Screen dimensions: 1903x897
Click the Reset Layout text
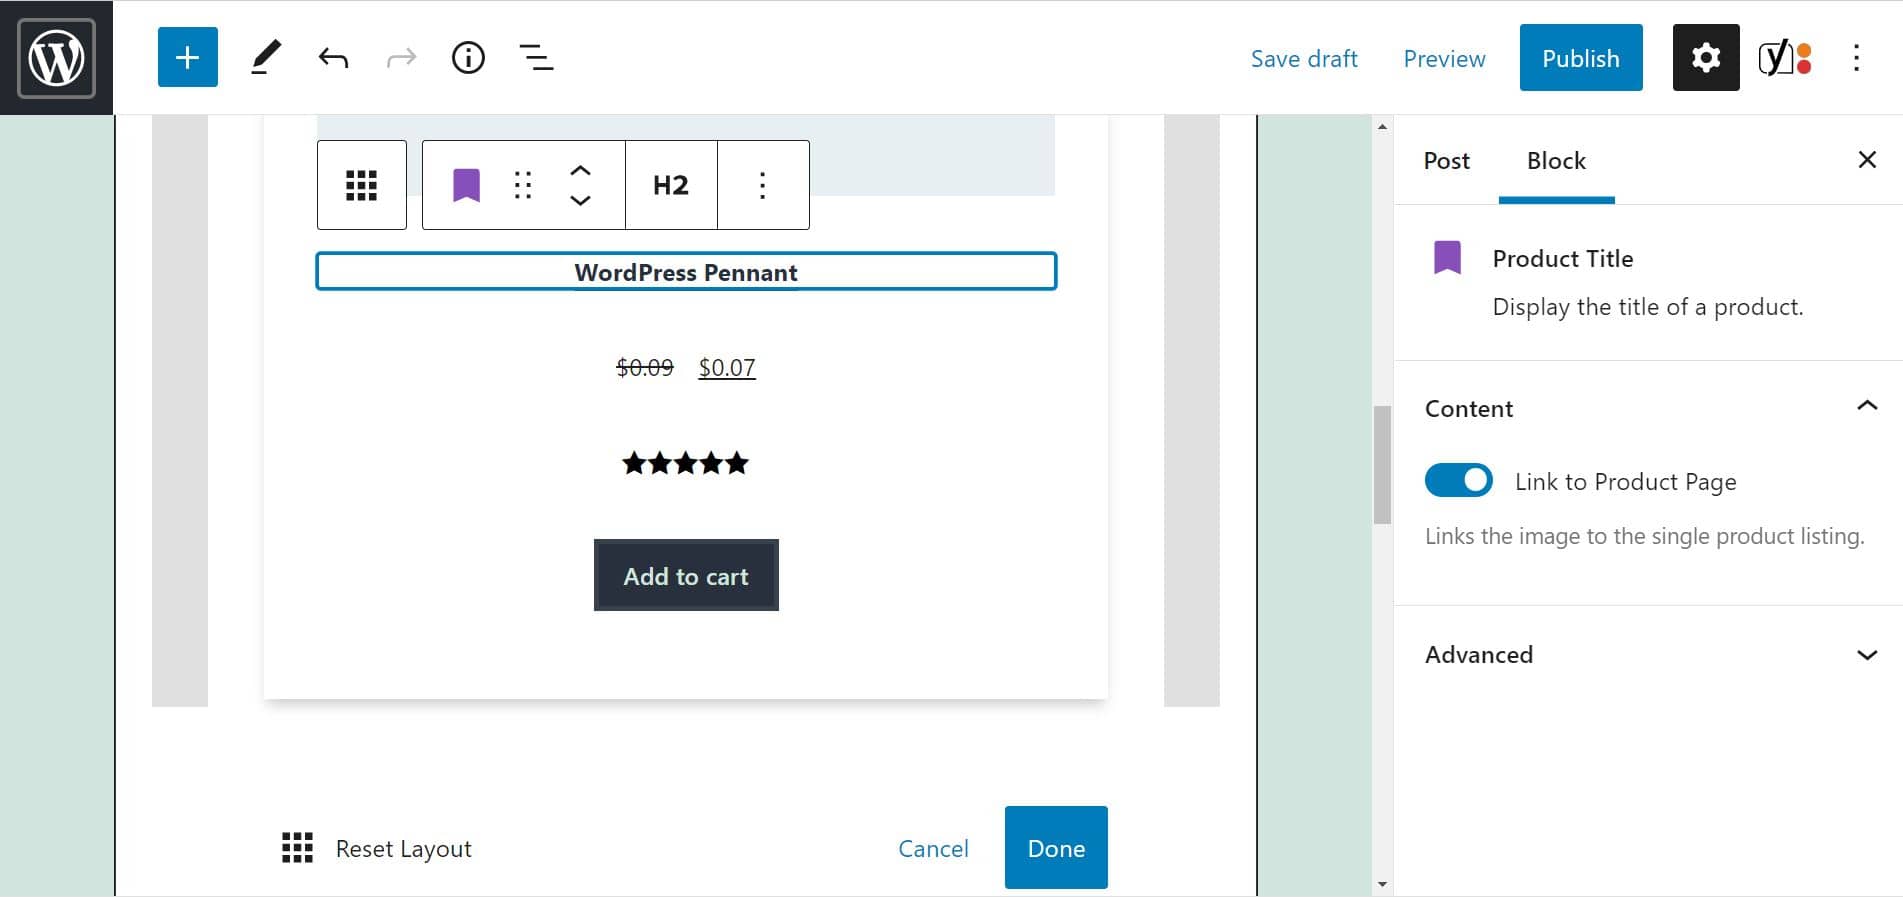tap(403, 848)
